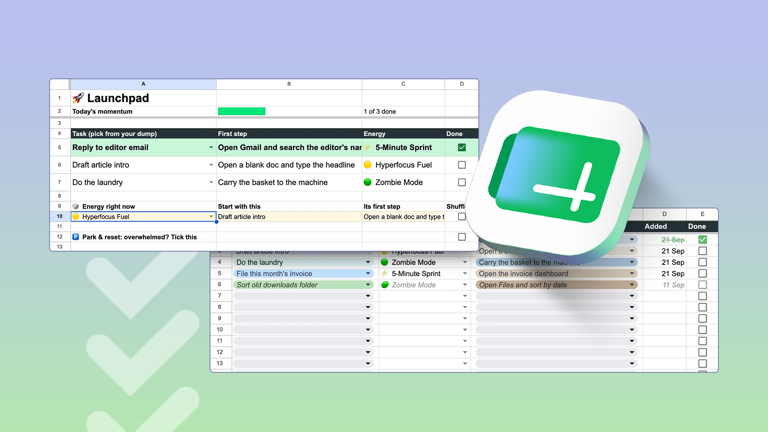Tick Done checkbox in empty row 7 of back sheet

point(702,296)
